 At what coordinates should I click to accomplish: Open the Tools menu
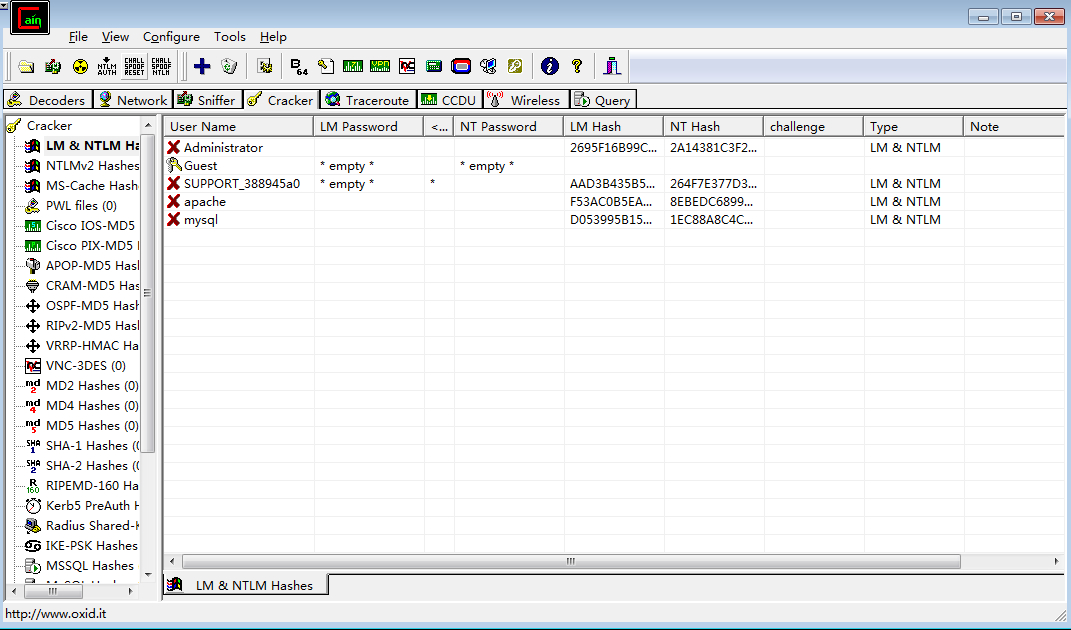[230, 37]
